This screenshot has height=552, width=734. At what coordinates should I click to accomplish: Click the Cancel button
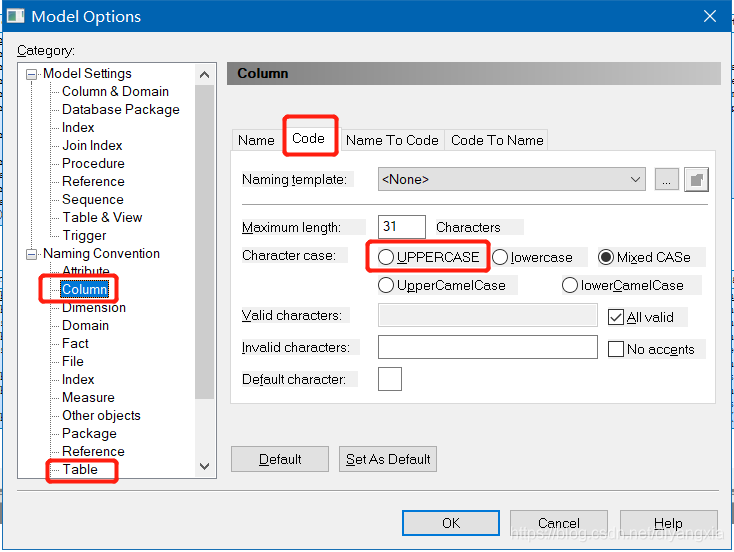point(559,523)
